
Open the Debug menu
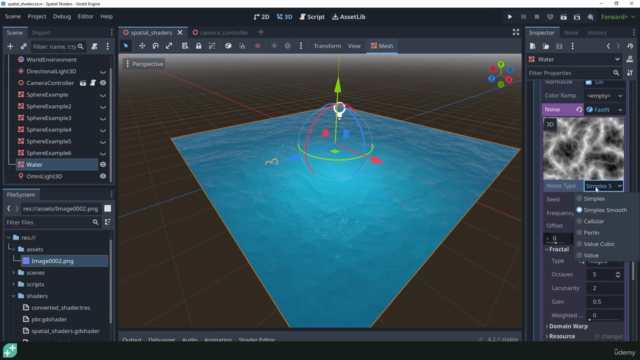coord(62,16)
